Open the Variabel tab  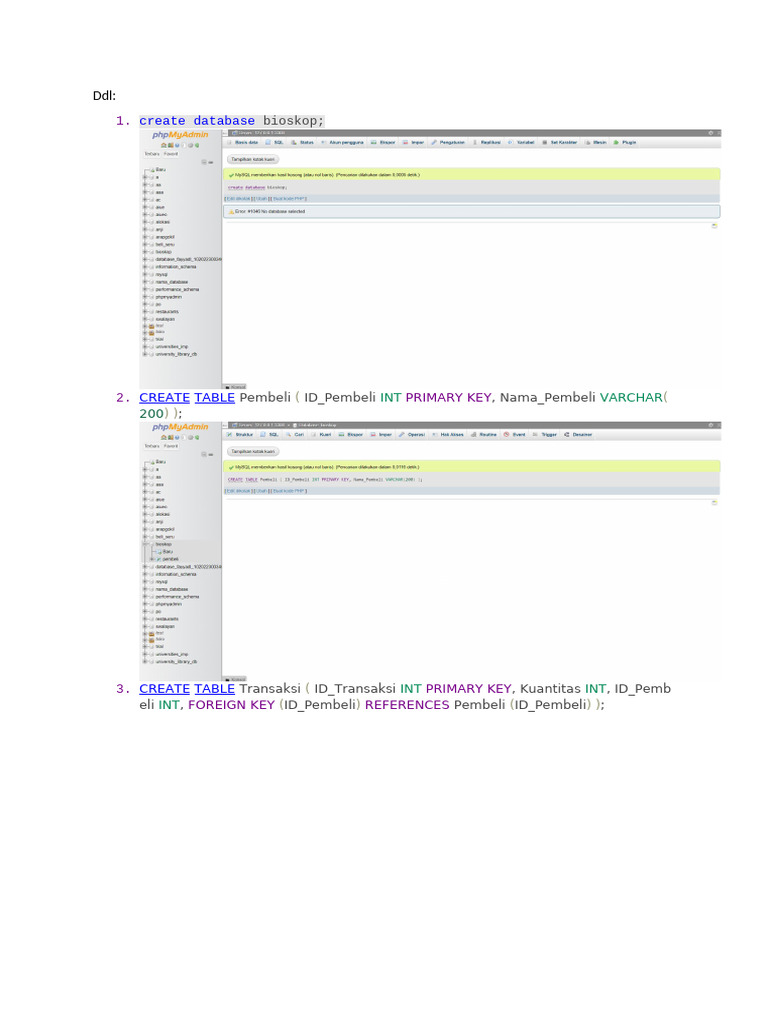tap(522, 142)
